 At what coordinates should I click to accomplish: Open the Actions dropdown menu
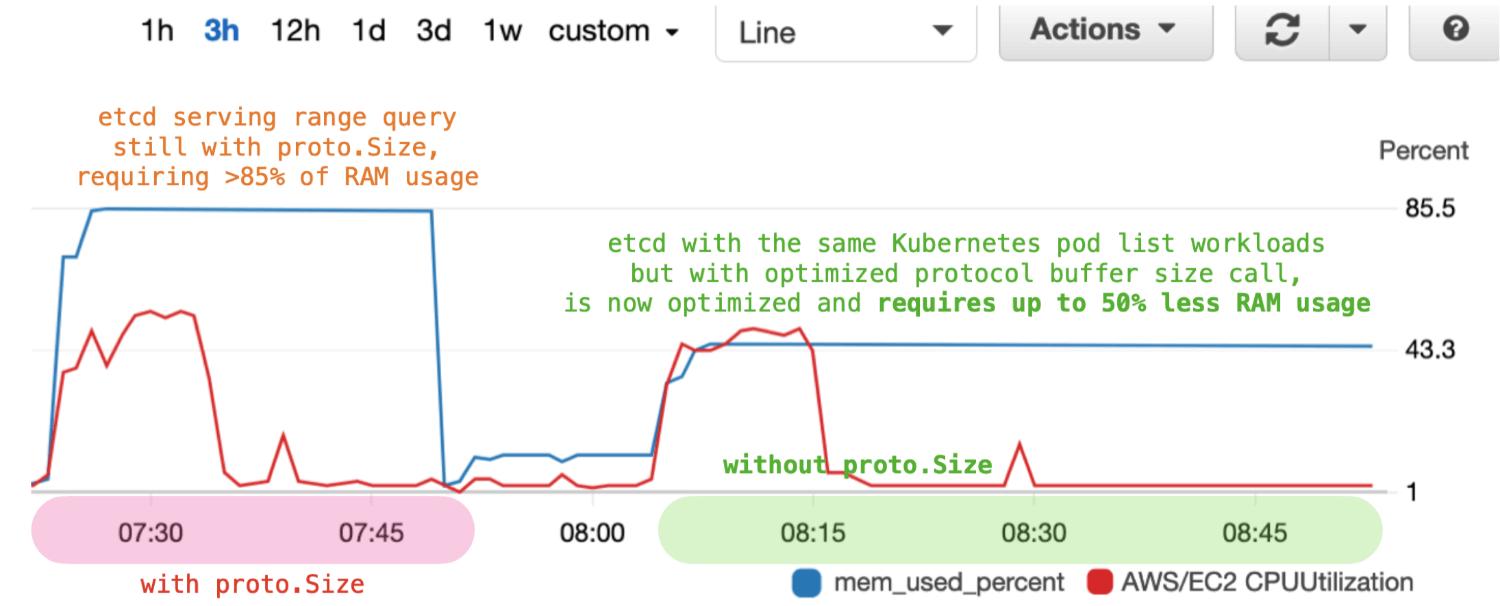point(1104,30)
